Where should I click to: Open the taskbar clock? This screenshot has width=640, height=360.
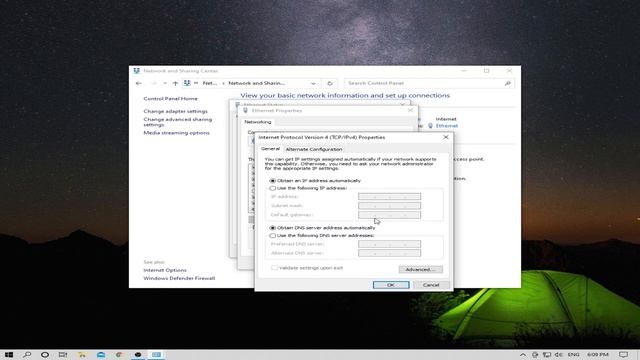pos(598,354)
